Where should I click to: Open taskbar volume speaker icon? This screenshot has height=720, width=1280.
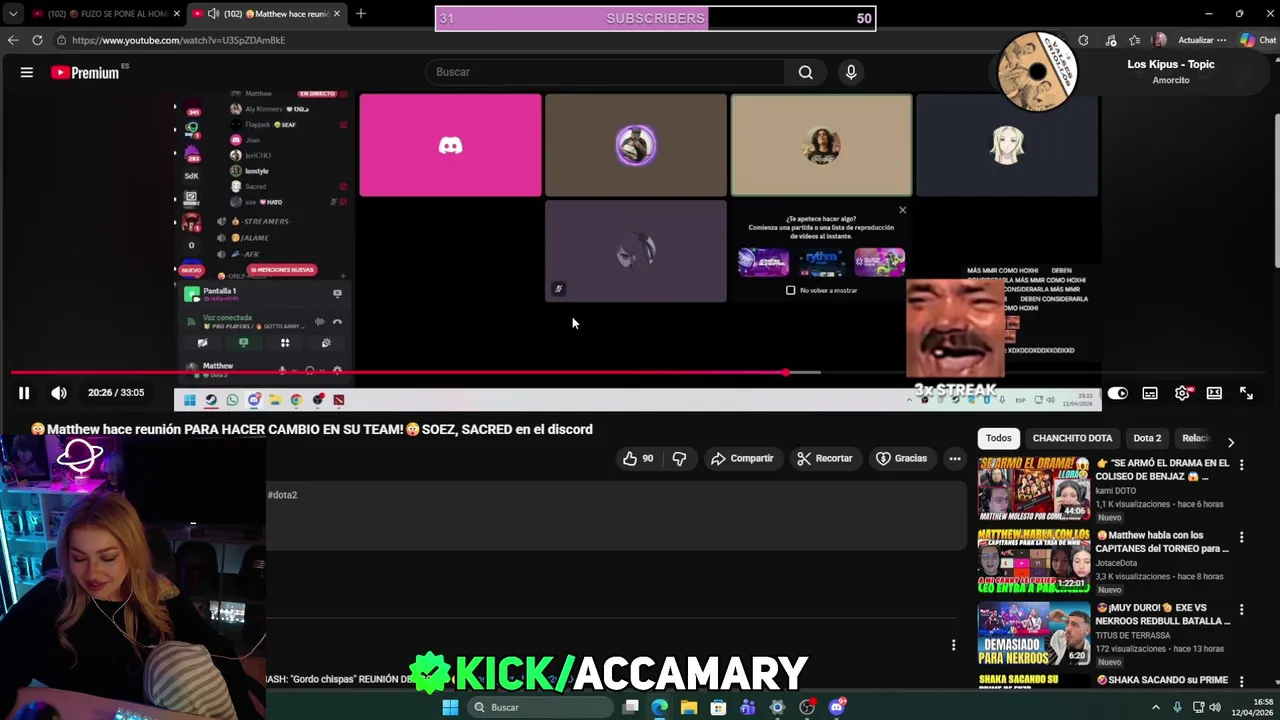pos(1215,707)
